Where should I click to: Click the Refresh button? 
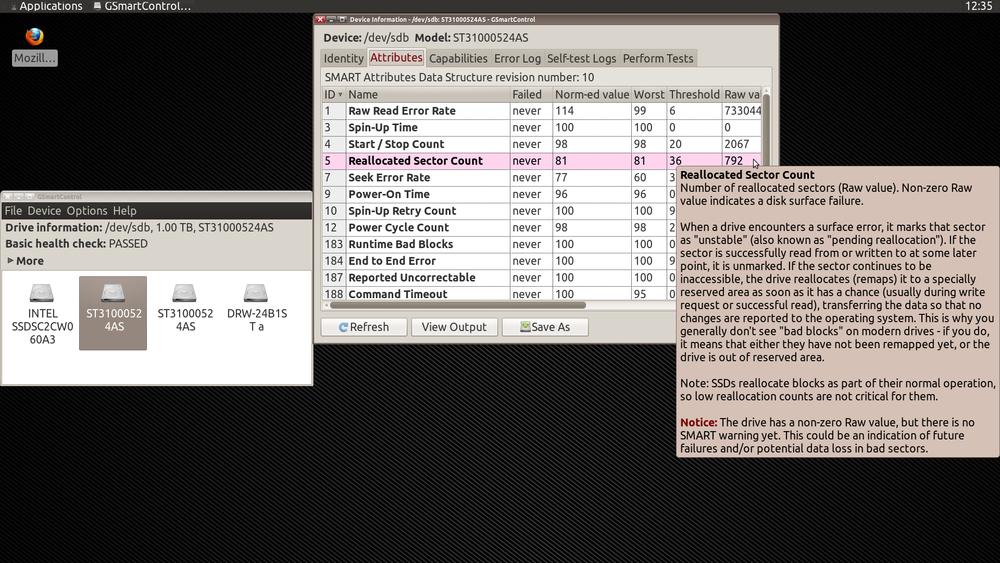click(364, 327)
